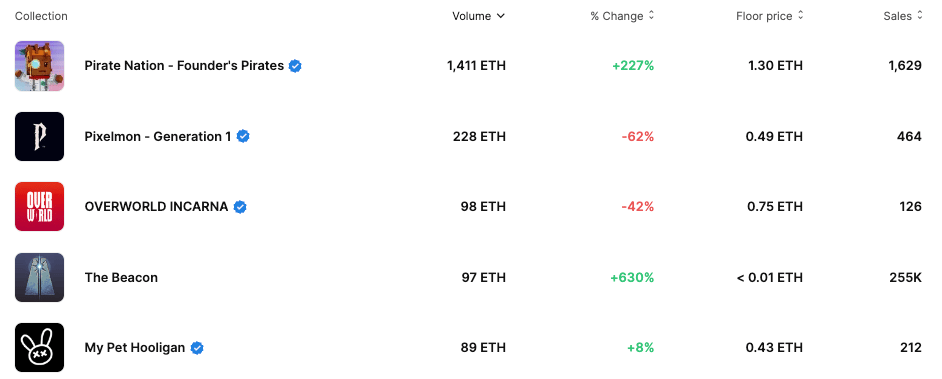Click The Beacon +630% change value

point(632,277)
